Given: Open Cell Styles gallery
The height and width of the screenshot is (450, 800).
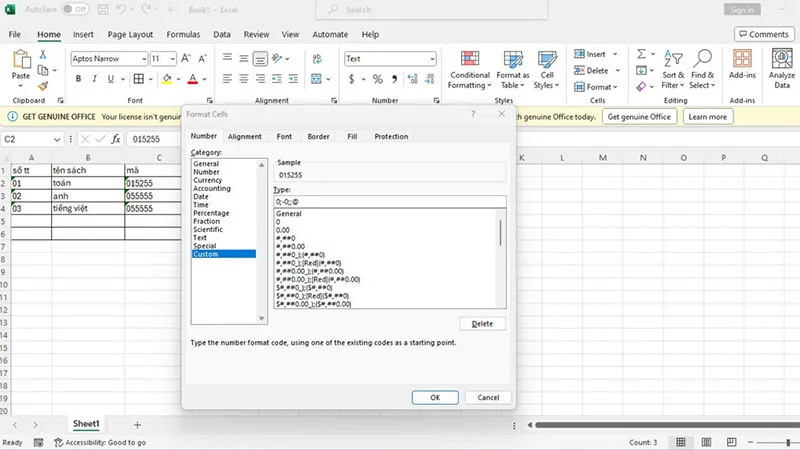Looking at the screenshot, I should [546, 70].
